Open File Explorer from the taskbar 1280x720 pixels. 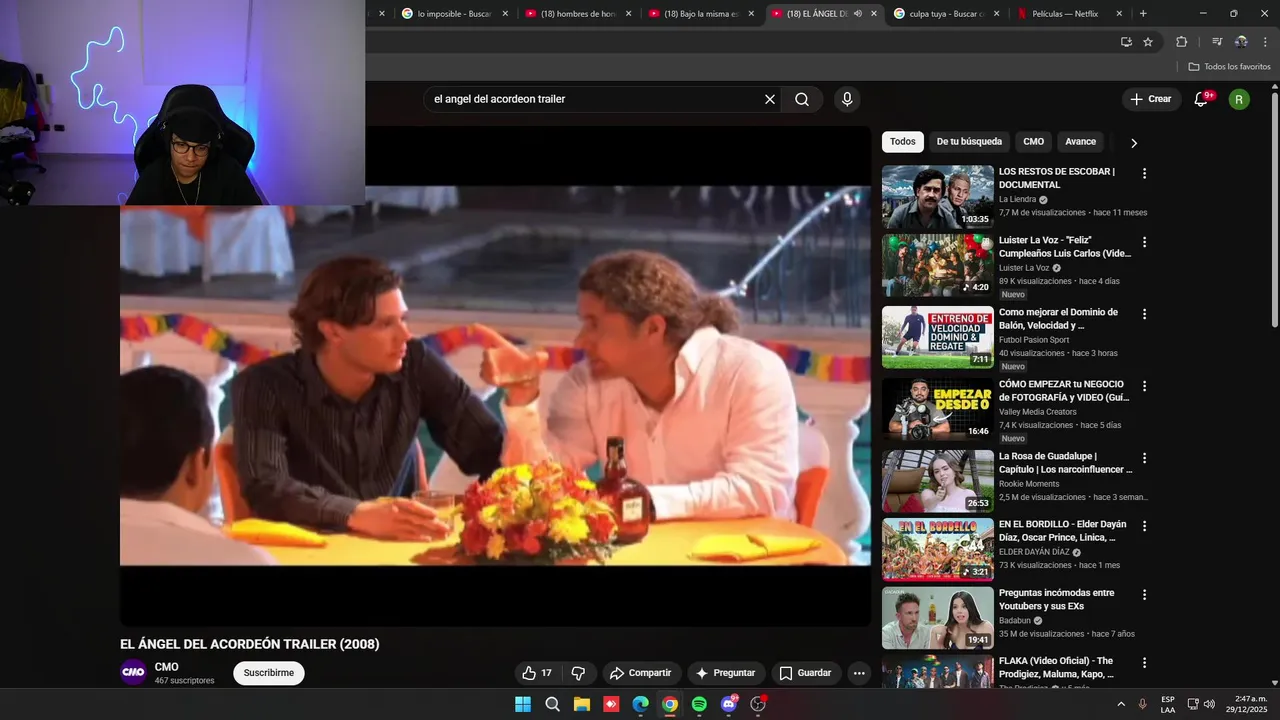pyautogui.click(x=582, y=704)
